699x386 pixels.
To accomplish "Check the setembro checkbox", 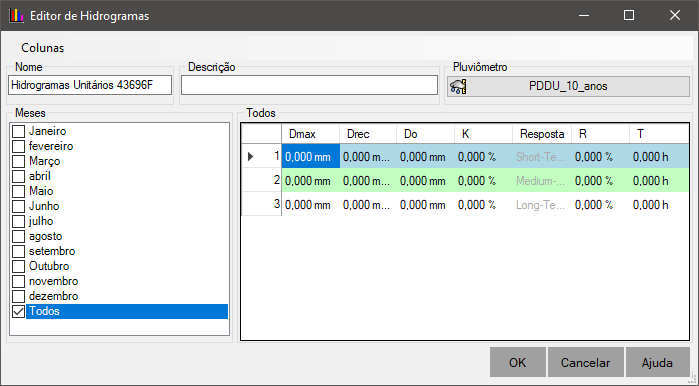I will [x=18, y=251].
